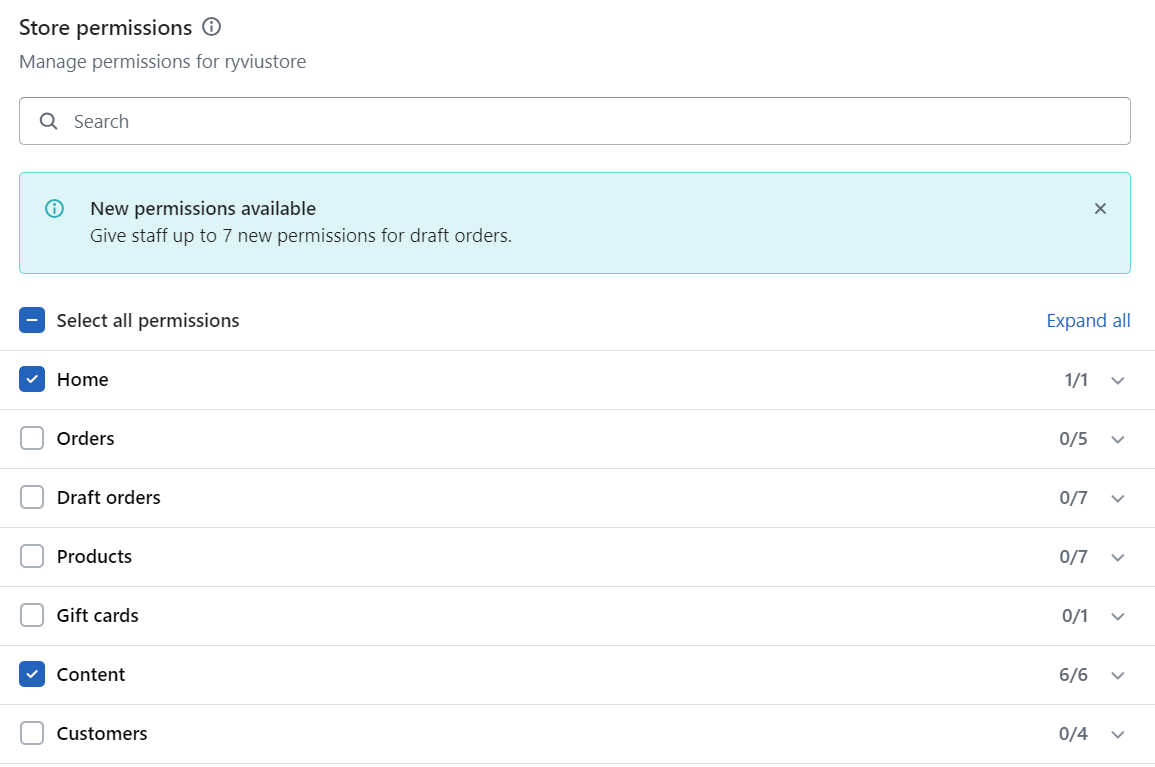Click the banner's info circle icon
This screenshot has width=1155, height=767.
(x=54, y=209)
